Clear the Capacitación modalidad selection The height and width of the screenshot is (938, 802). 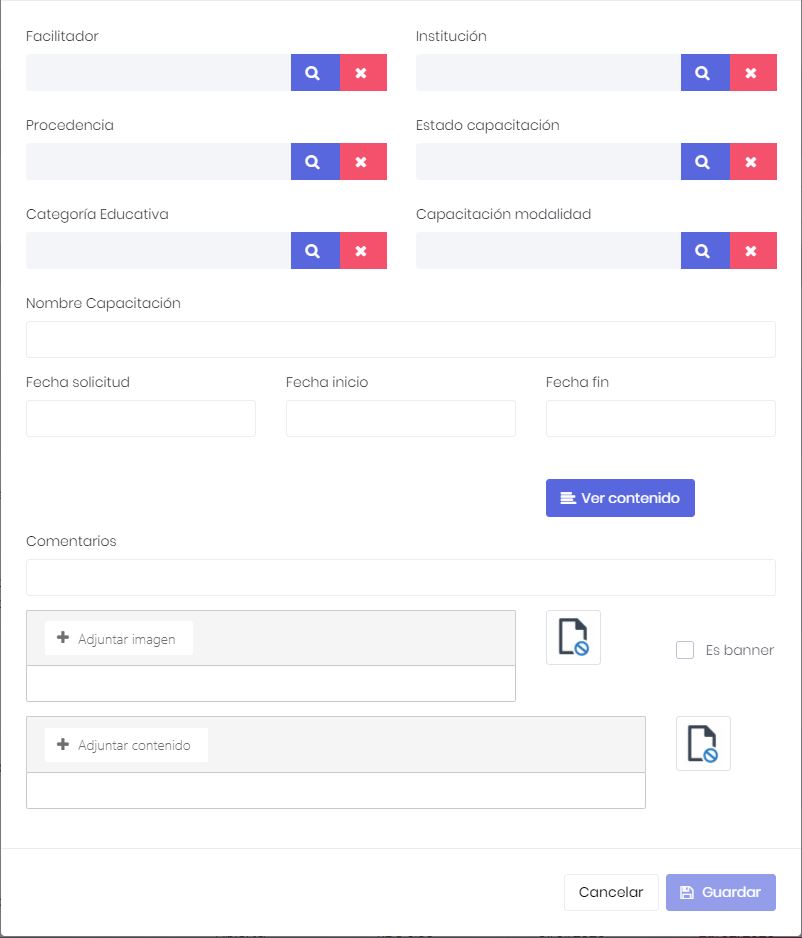tap(753, 251)
